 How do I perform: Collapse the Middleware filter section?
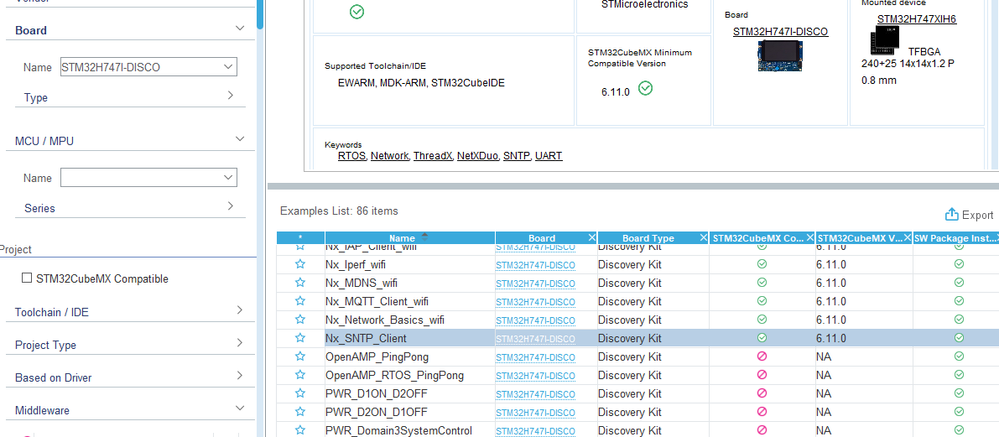pos(240,408)
